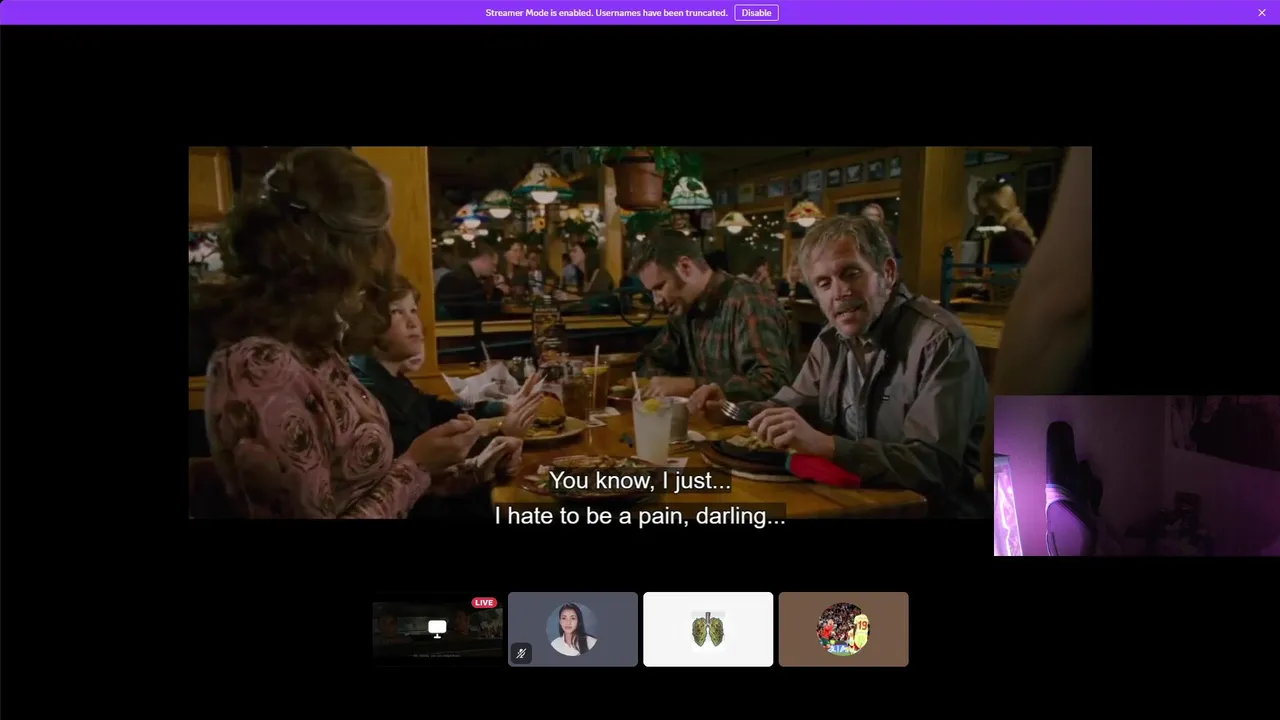Select the sports team avatar tile
Screen dimensions: 1280x720
(844, 629)
